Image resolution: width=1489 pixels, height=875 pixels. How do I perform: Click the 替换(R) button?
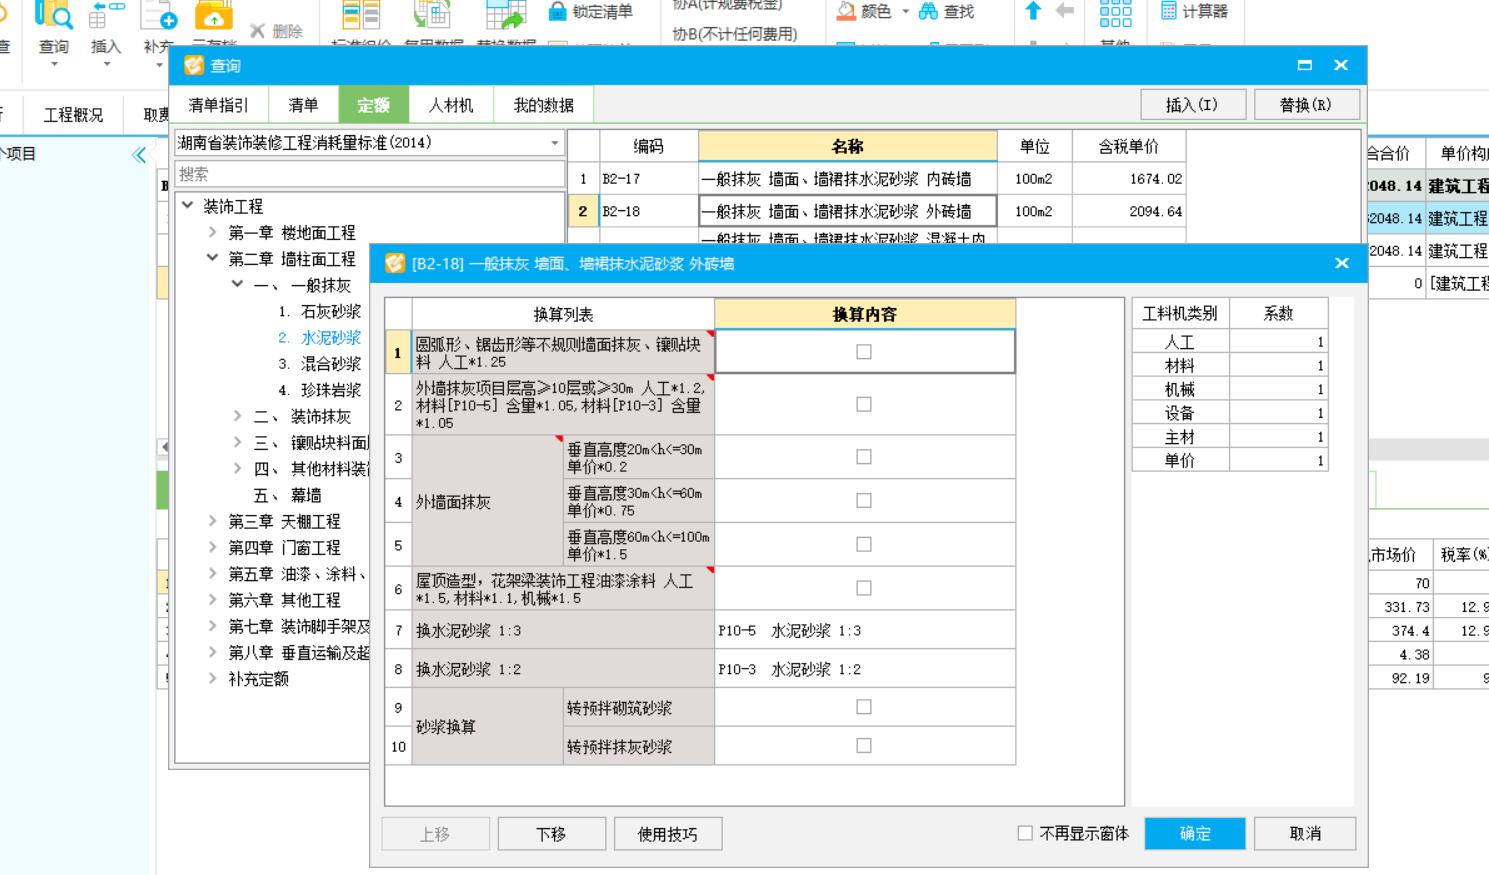1306,105
